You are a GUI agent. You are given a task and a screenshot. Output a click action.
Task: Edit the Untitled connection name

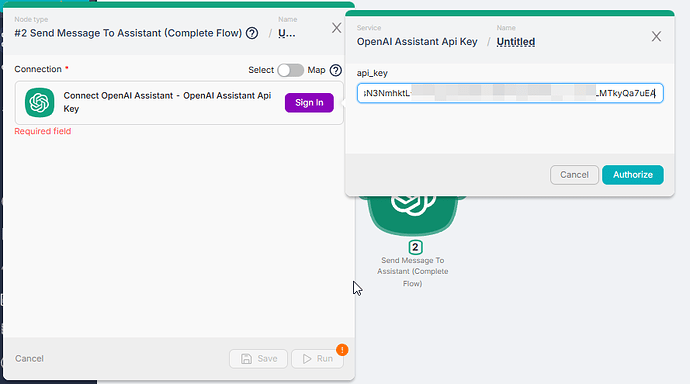pyautogui.click(x=516, y=42)
